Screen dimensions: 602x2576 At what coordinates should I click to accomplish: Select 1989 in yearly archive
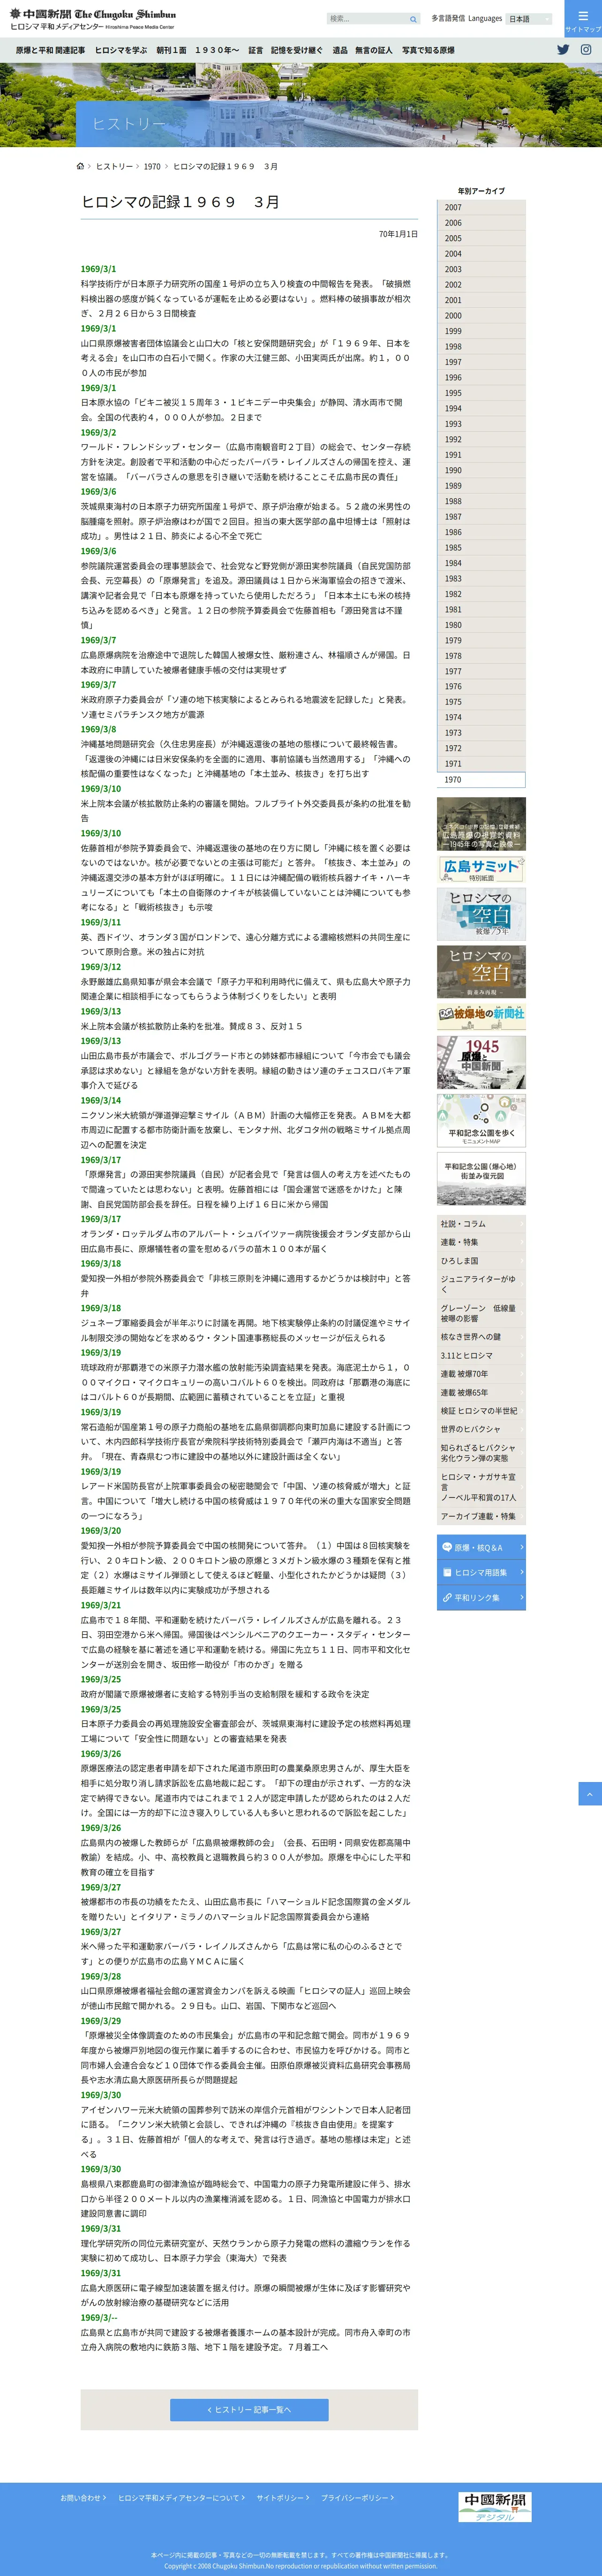pos(481,486)
